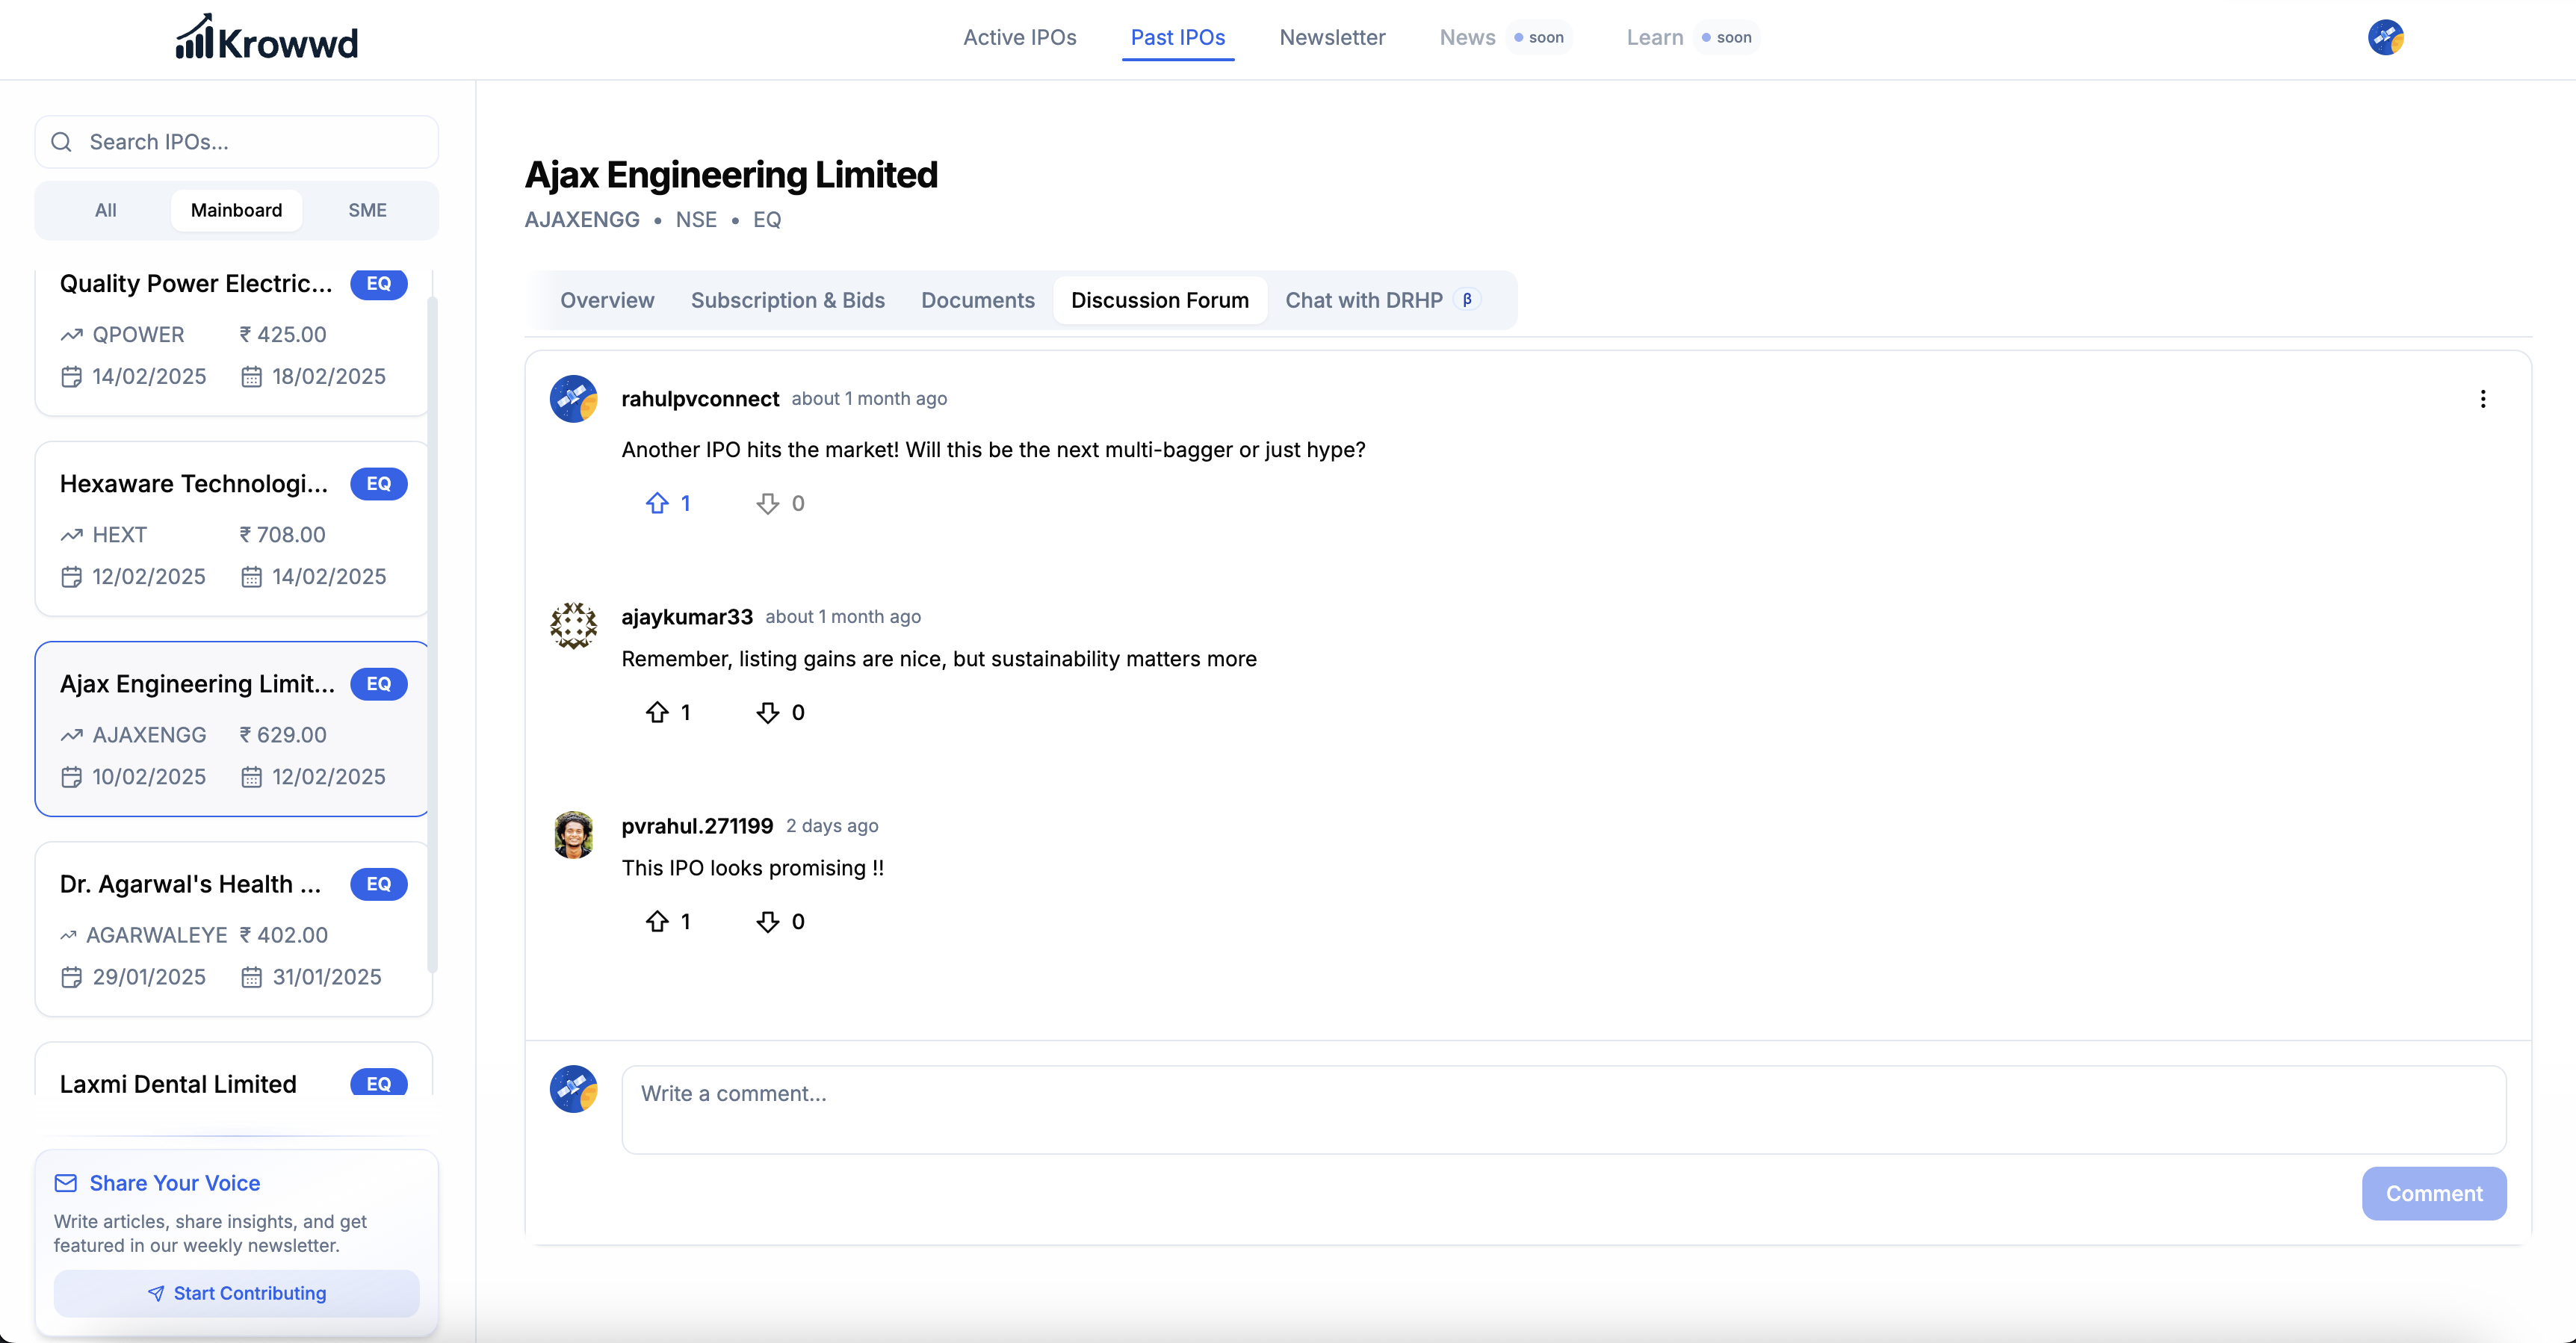Click the IPO list scrollbar
2576x1343 pixels.
432,630
